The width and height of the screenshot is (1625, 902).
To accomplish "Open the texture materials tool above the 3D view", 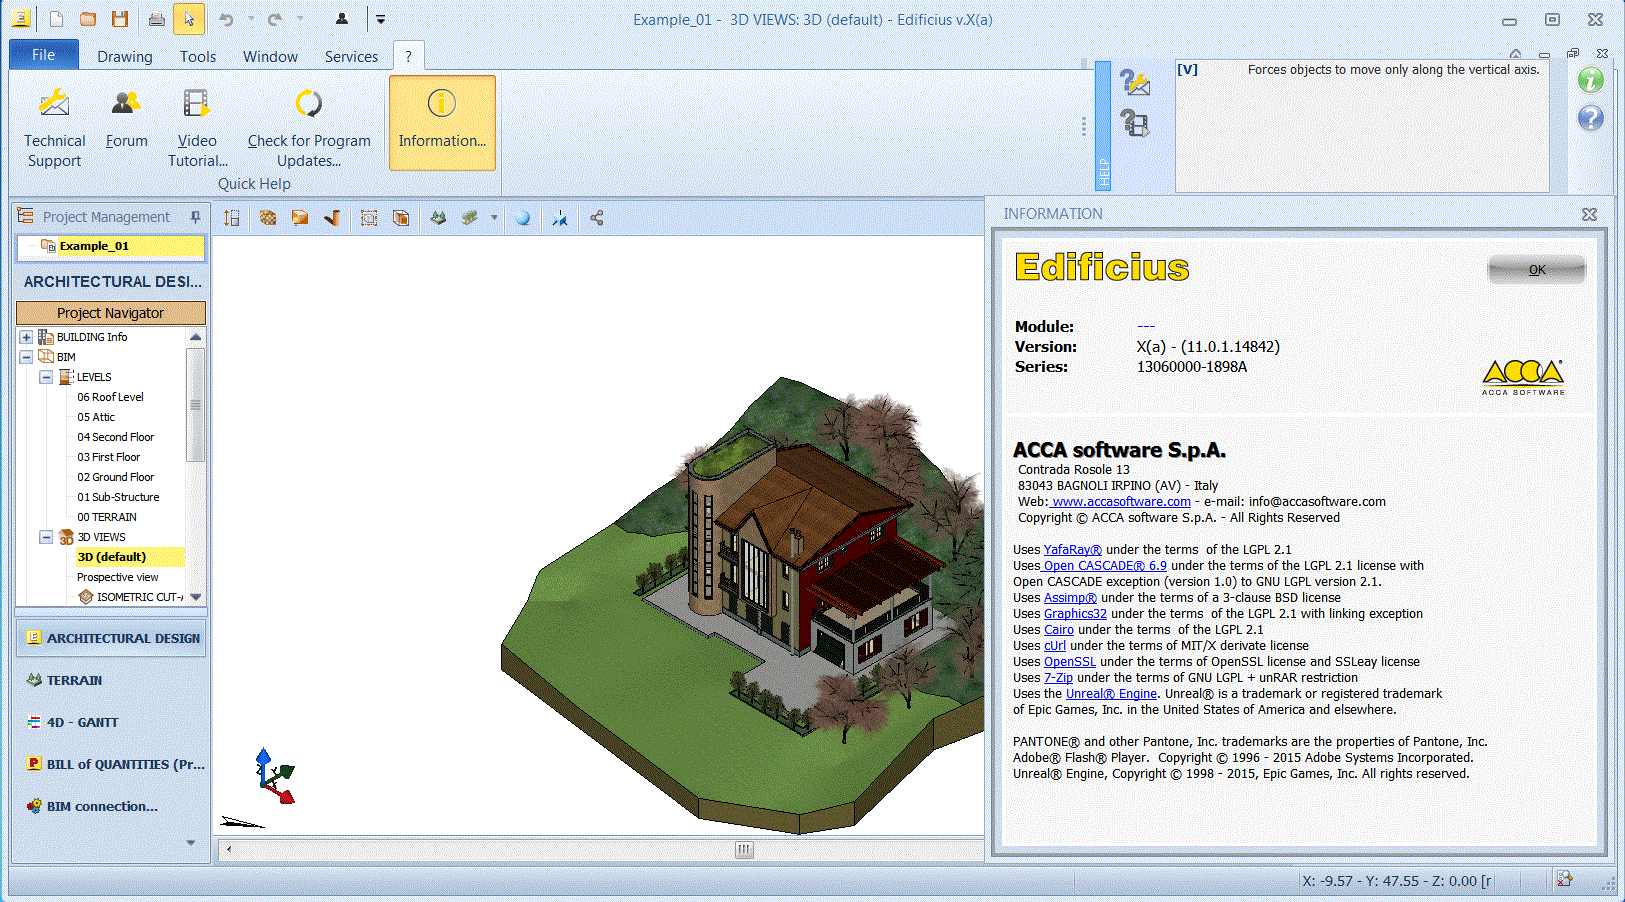I will tap(267, 217).
